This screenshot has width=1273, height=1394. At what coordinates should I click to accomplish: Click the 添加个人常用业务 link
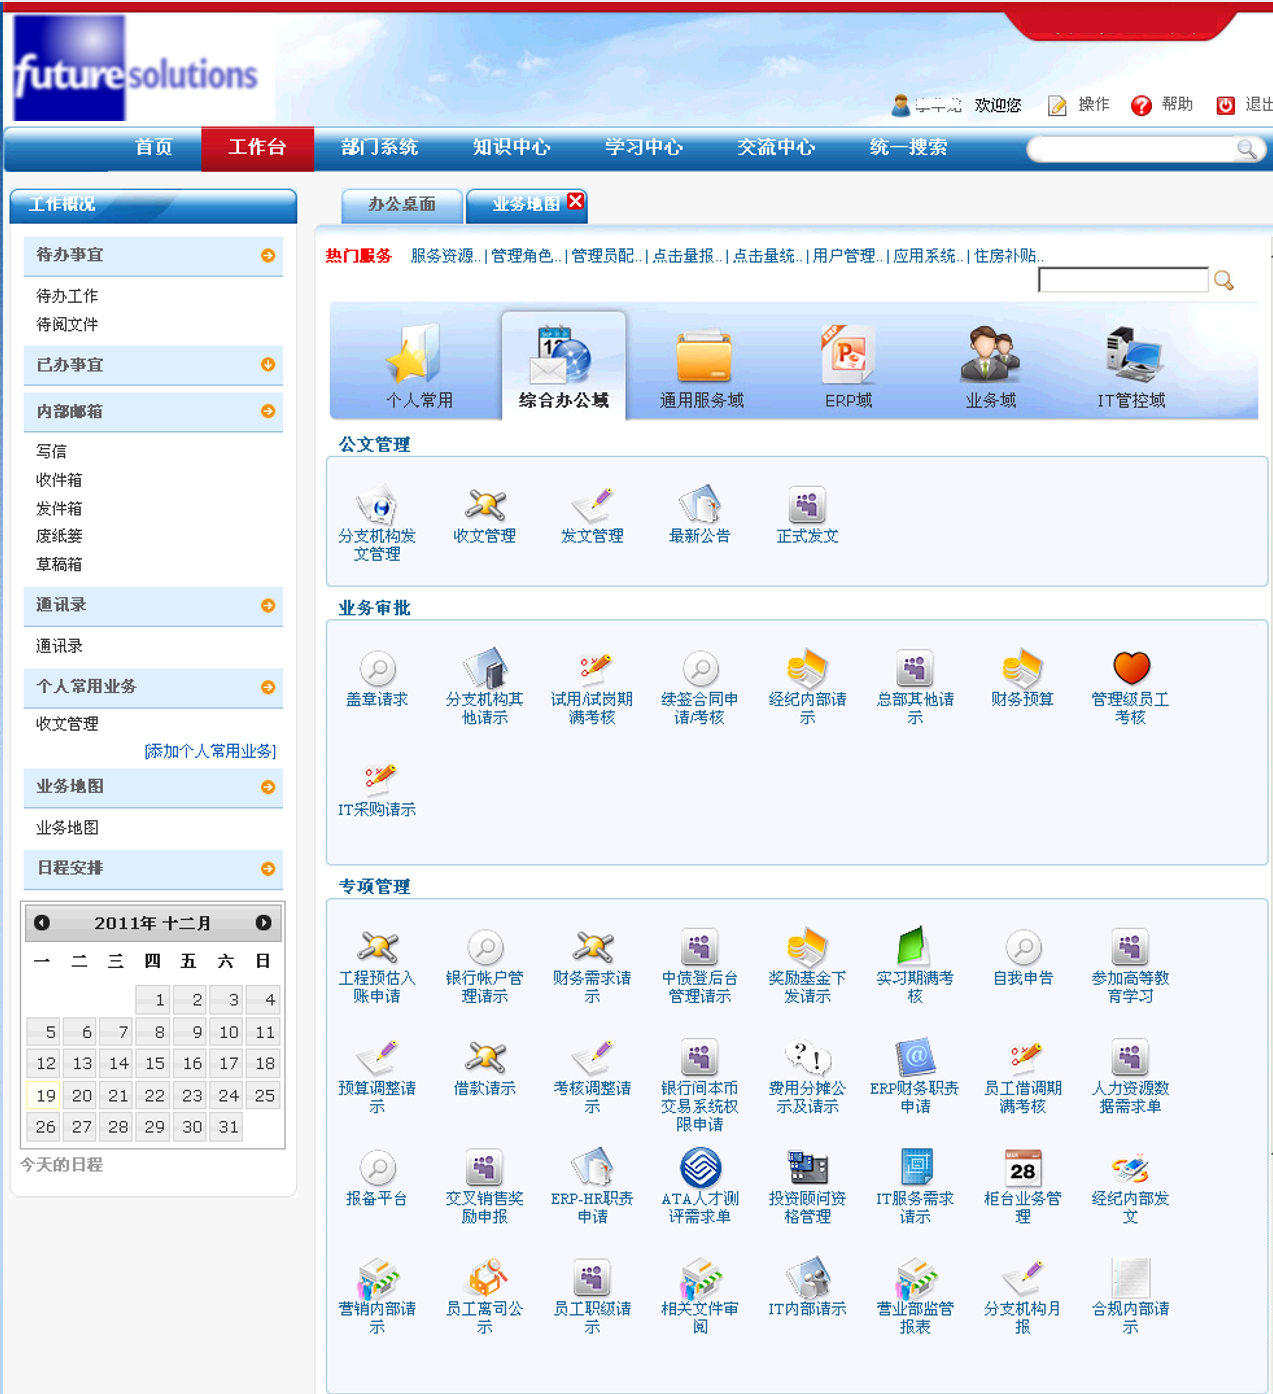(x=210, y=751)
